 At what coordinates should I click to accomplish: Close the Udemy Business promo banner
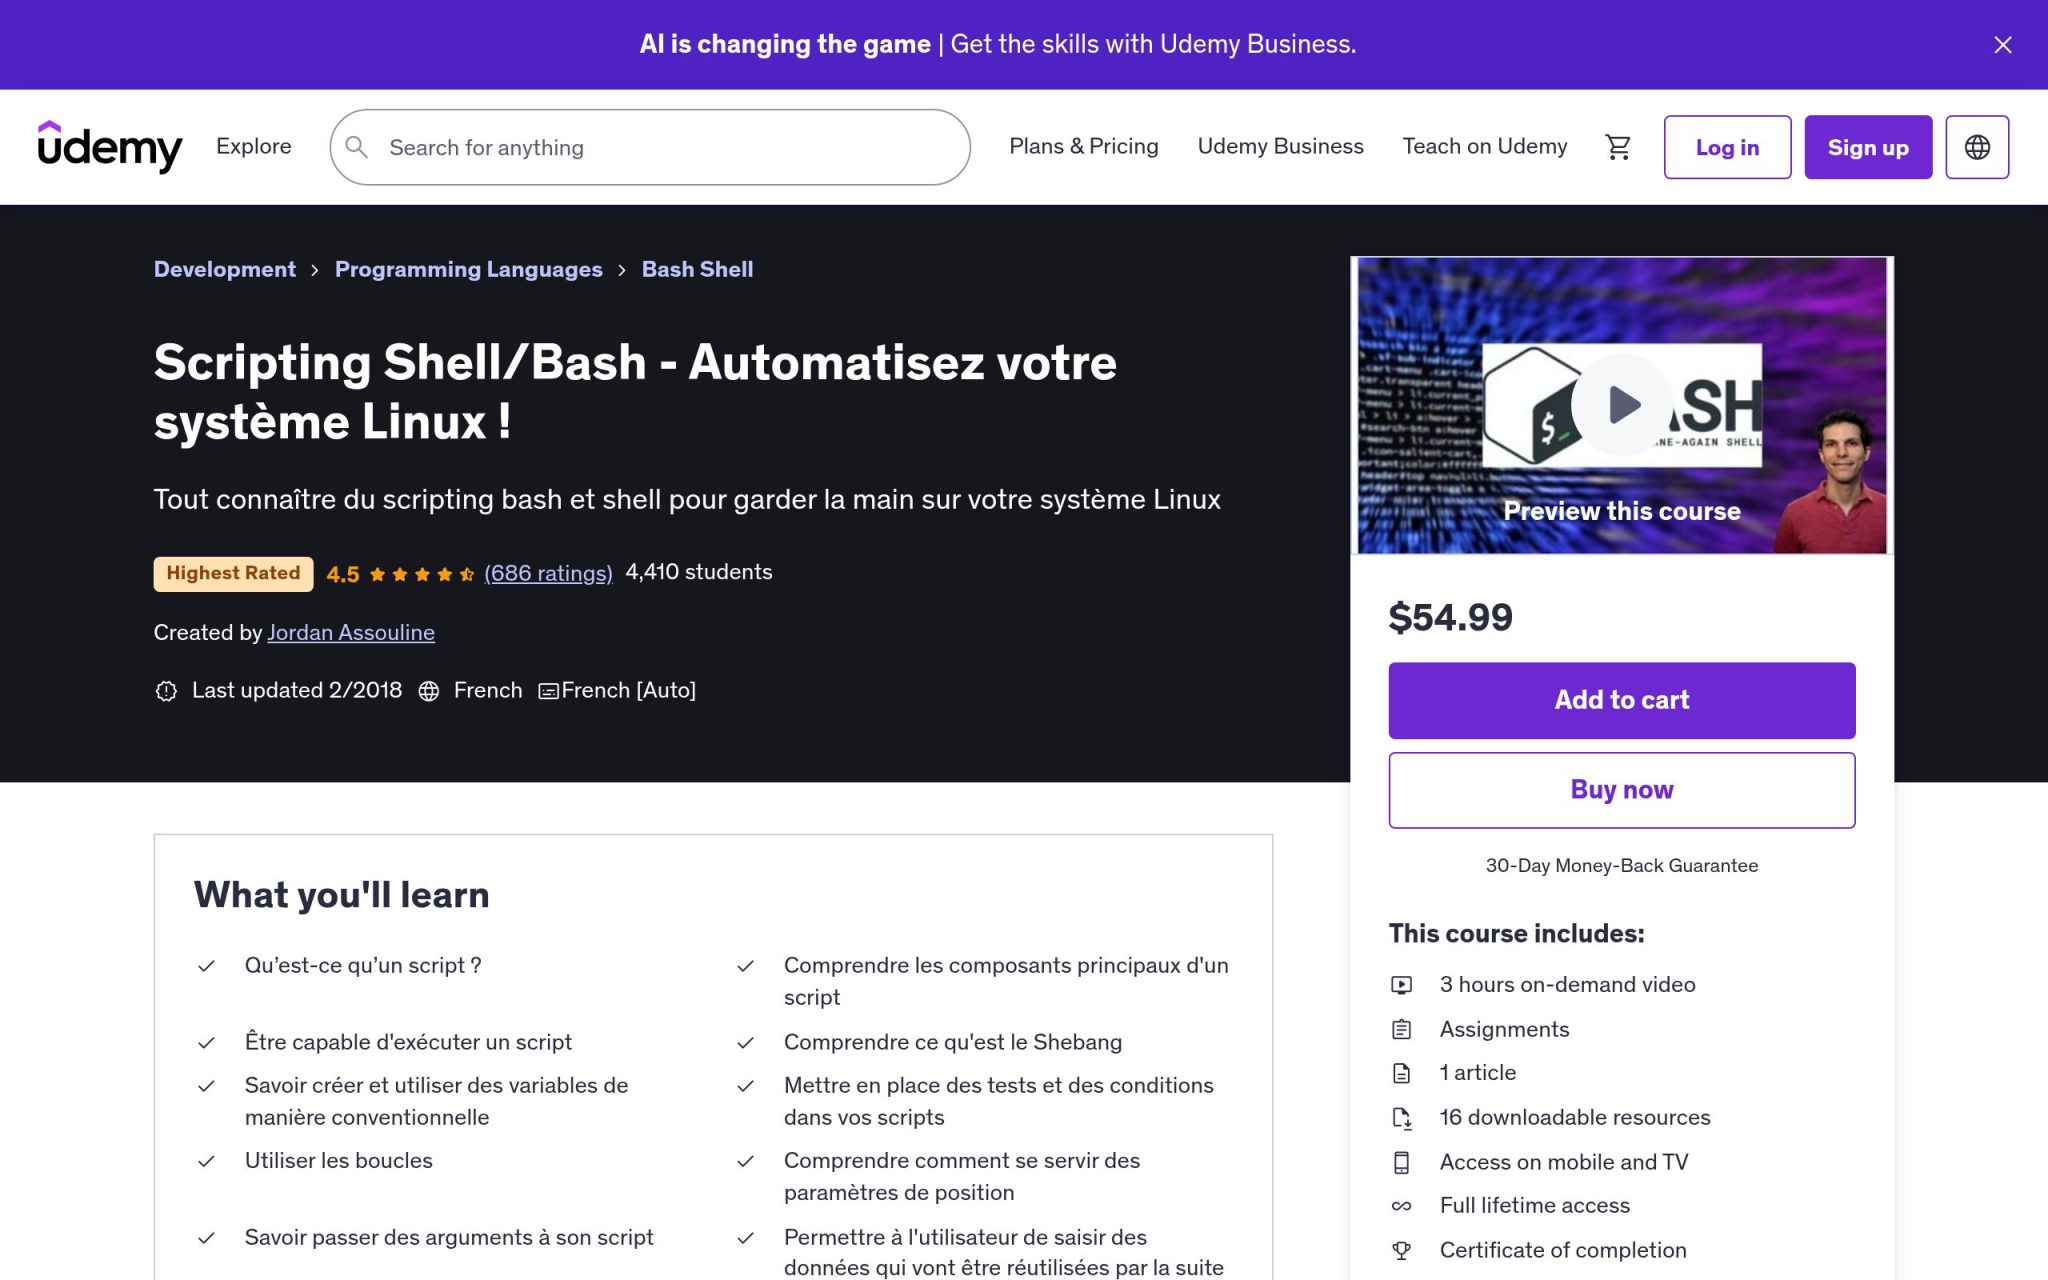2002,45
